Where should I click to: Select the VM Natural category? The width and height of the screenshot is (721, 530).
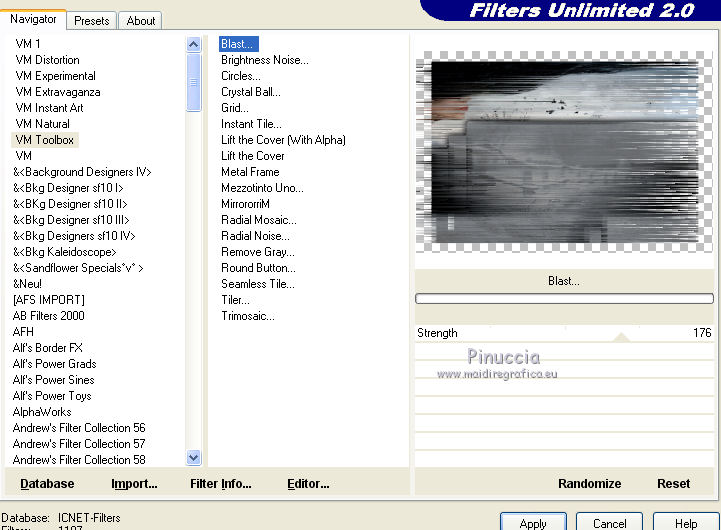(x=42, y=124)
